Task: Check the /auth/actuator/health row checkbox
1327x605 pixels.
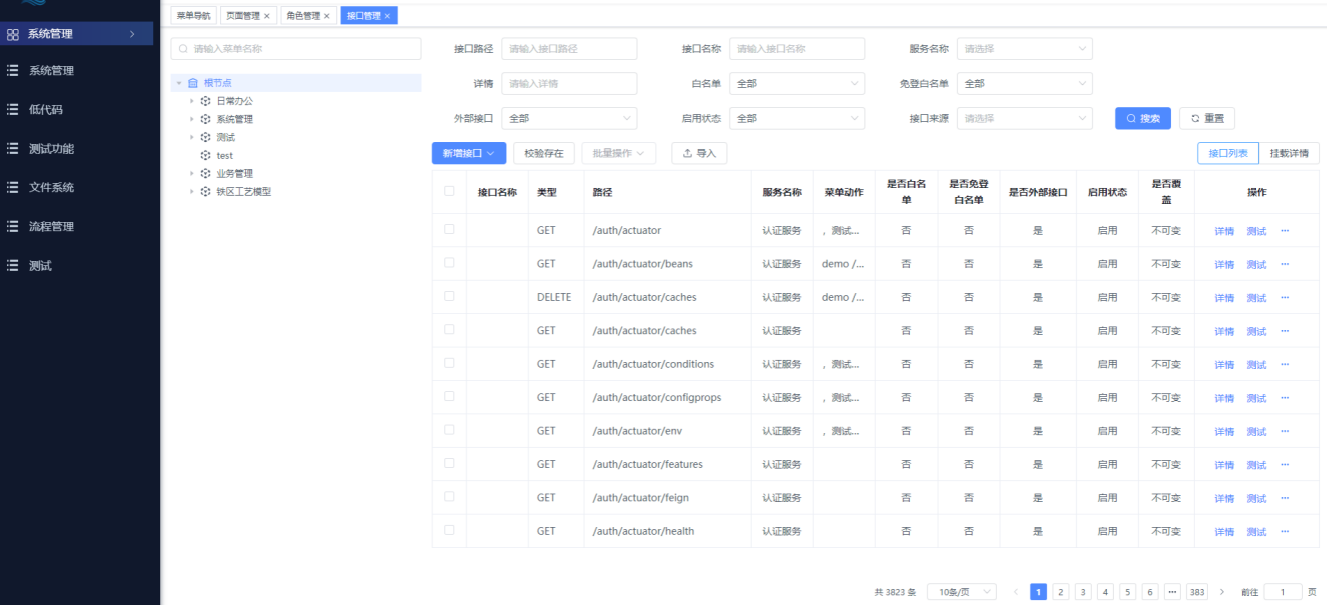Action: [x=449, y=530]
